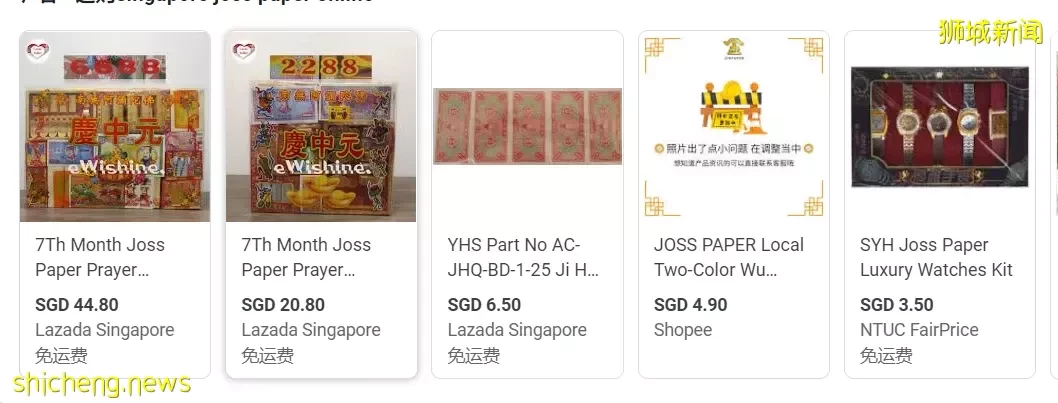The width and height of the screenshot is (1058, 403).
Task: Click the heart logo on the 2288 product image
Action: 244,51
